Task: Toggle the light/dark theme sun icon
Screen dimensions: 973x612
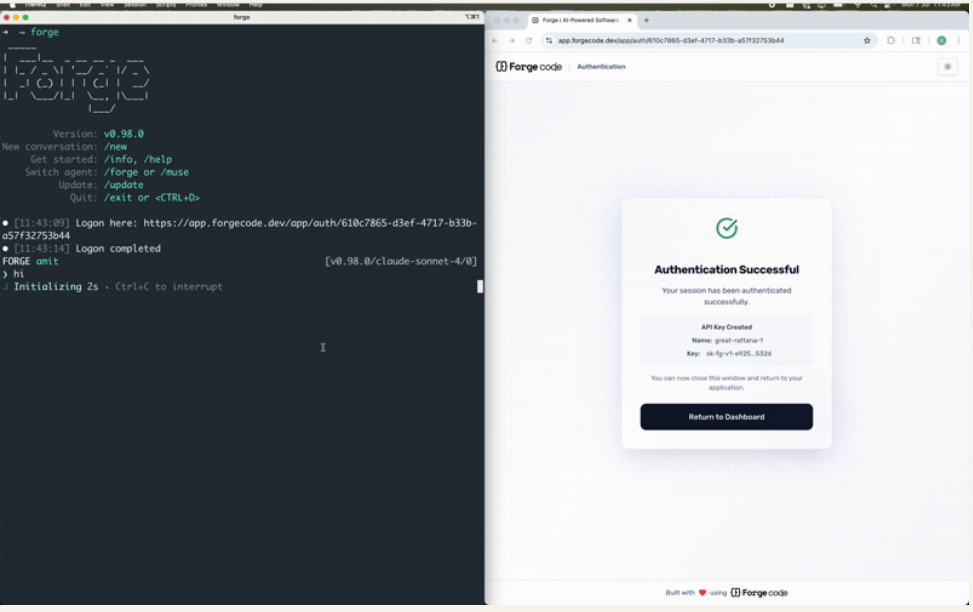Action: 948,66
